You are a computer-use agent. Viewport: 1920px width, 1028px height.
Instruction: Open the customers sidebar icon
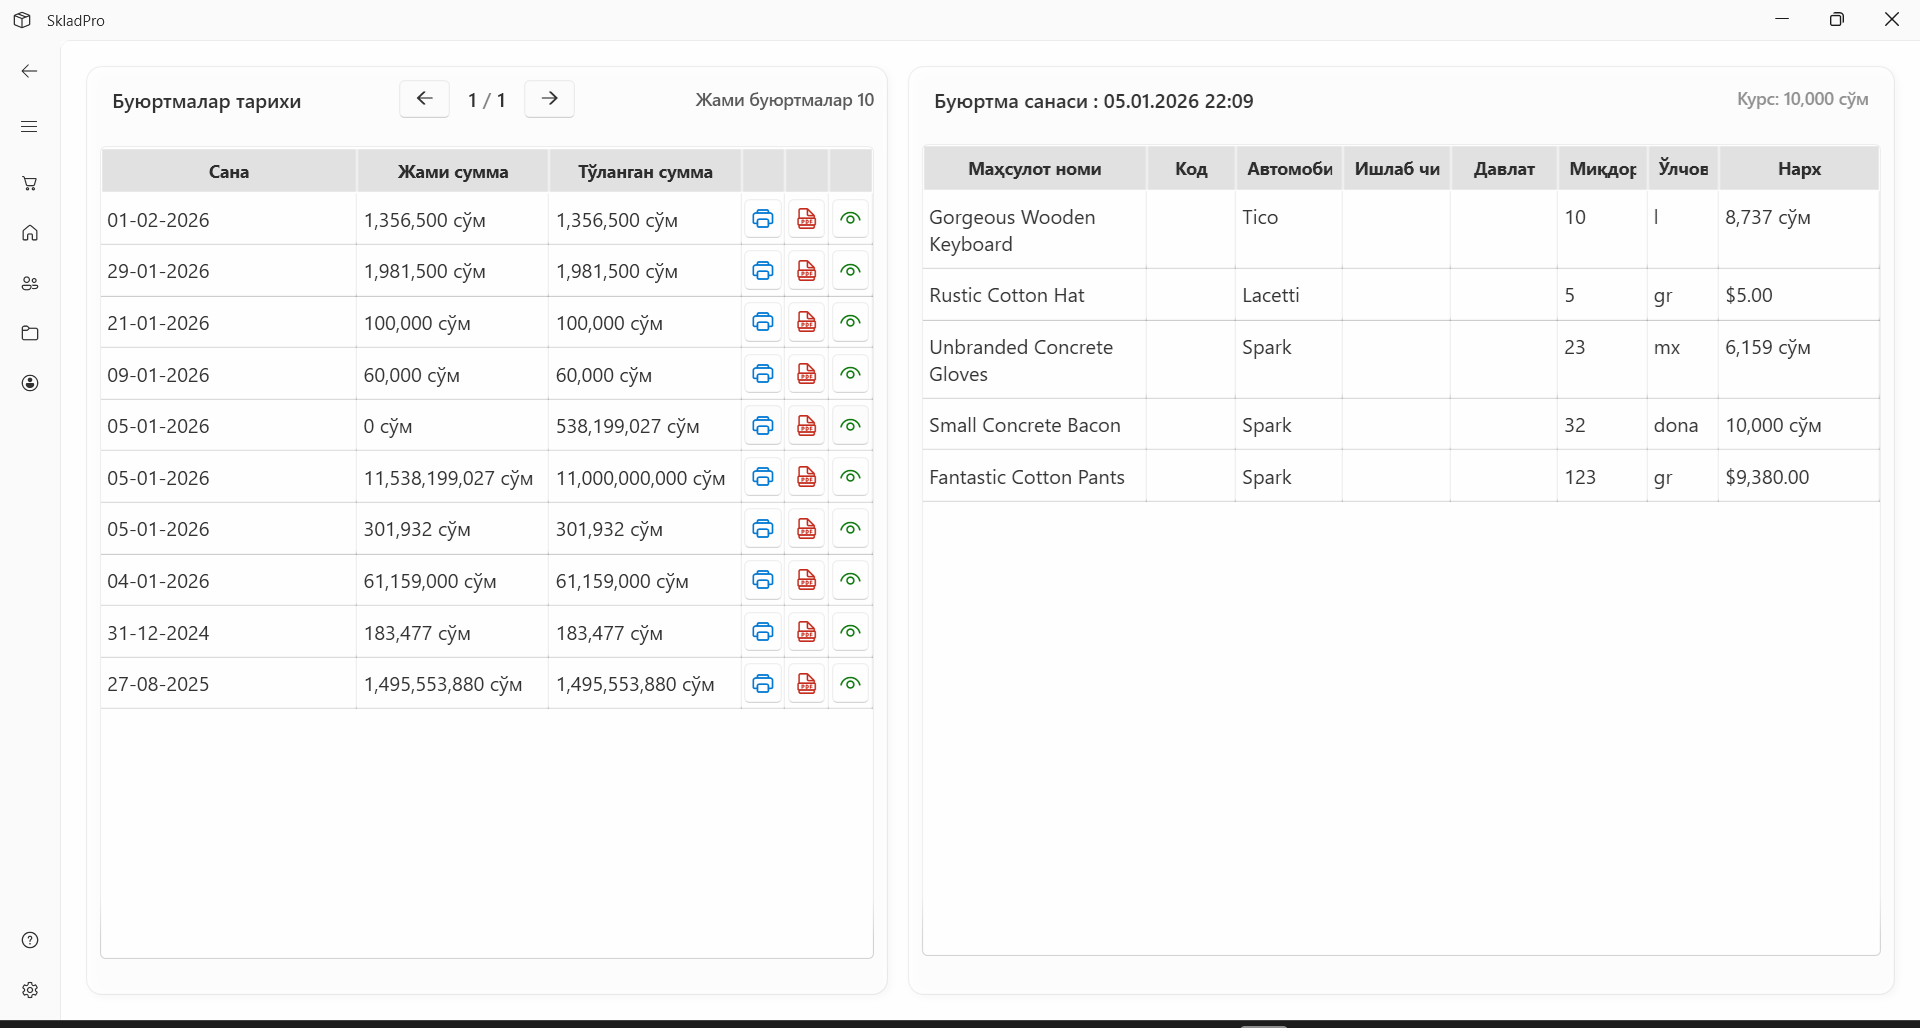pyautogui.click(x=30, y=283)
